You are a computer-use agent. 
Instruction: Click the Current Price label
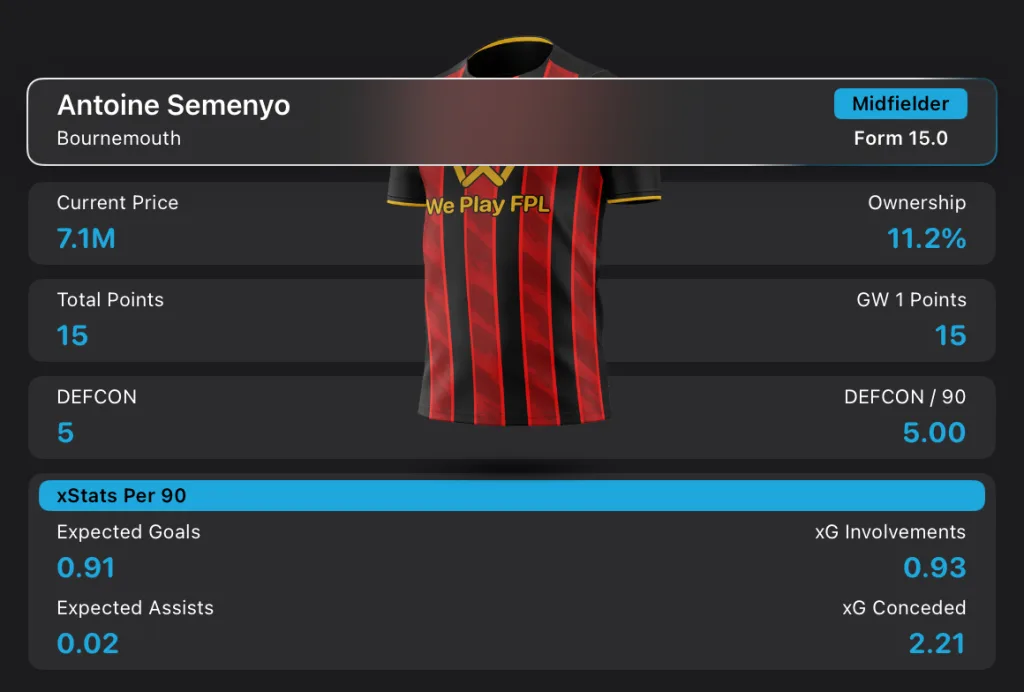[x=118, y=202]
